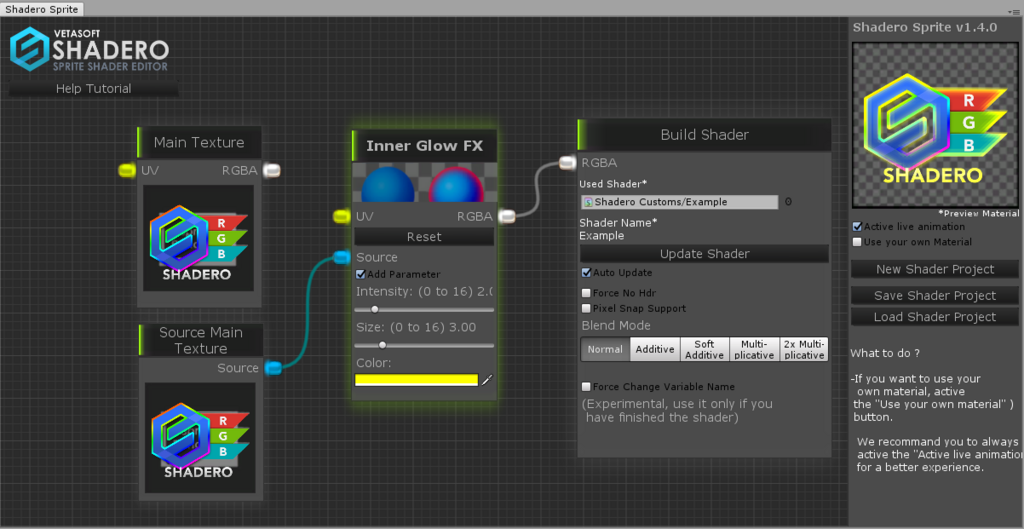Enable Add Parameter checkbox
This screenshot has height=529, width=1024.
[360, 274]
